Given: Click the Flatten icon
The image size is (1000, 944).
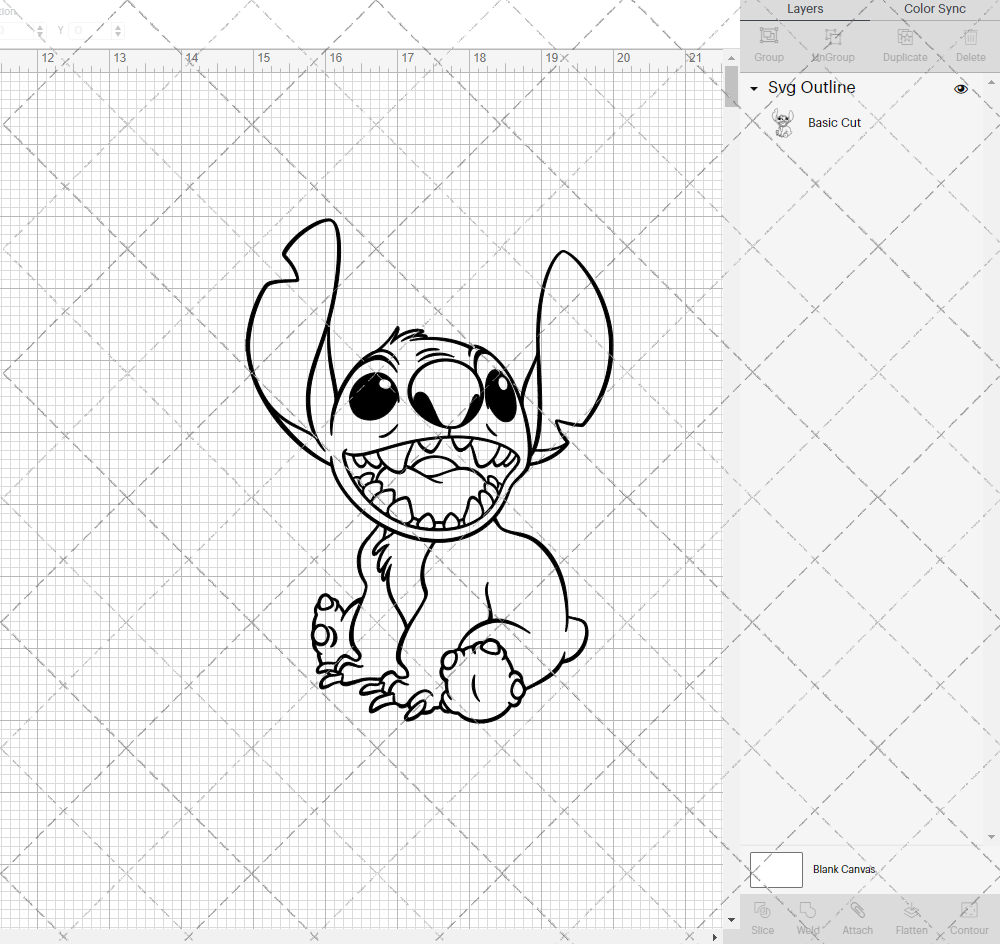Looking at the screenshot, I should tap(911, 910).
